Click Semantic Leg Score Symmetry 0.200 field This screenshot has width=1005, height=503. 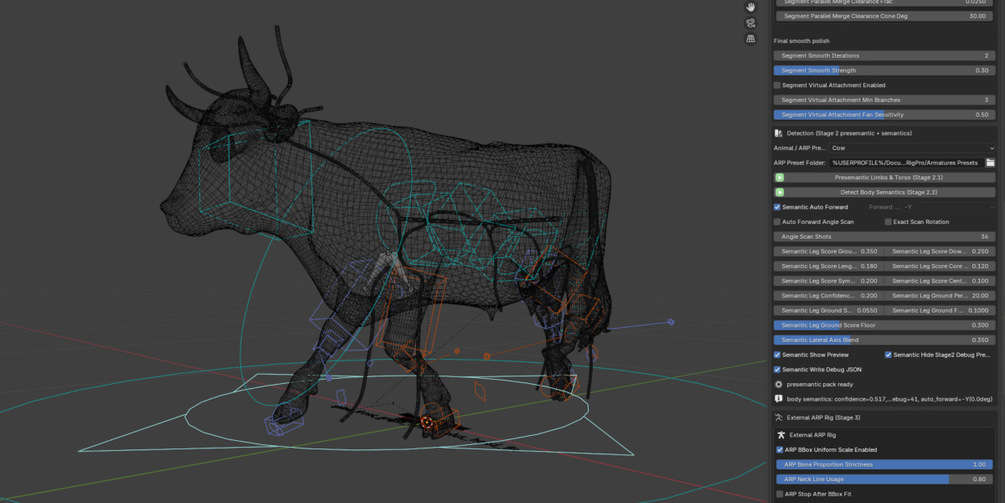(x=829, y=281)
